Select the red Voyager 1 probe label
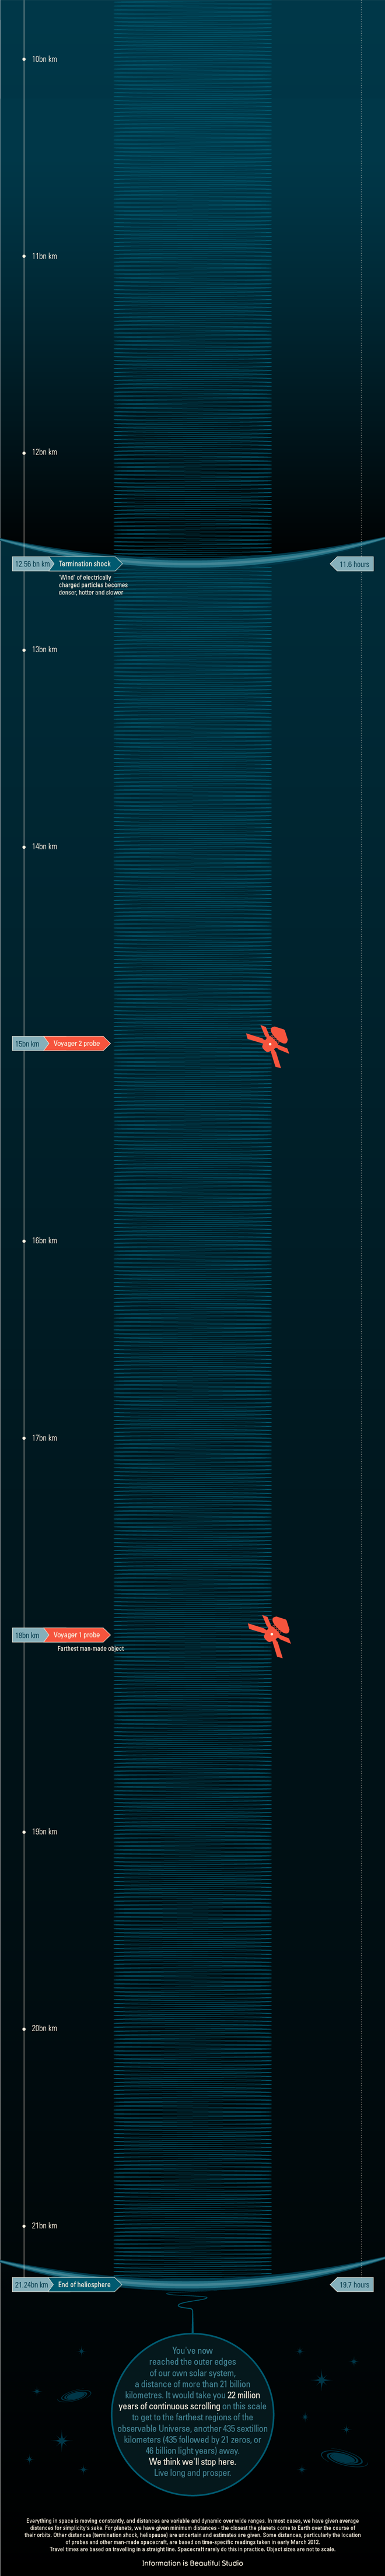Viewport: 385px width, 2576px height. (78, 1635)
